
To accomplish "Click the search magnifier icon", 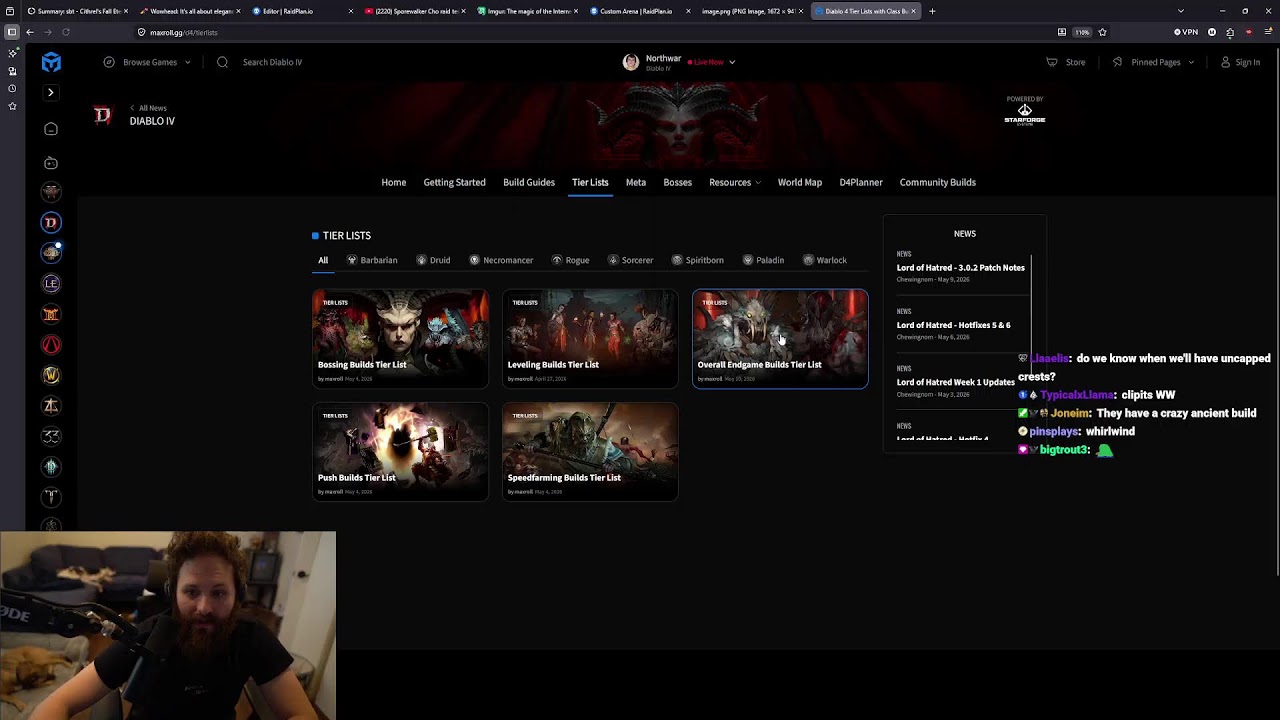I will tap(222, 62).
